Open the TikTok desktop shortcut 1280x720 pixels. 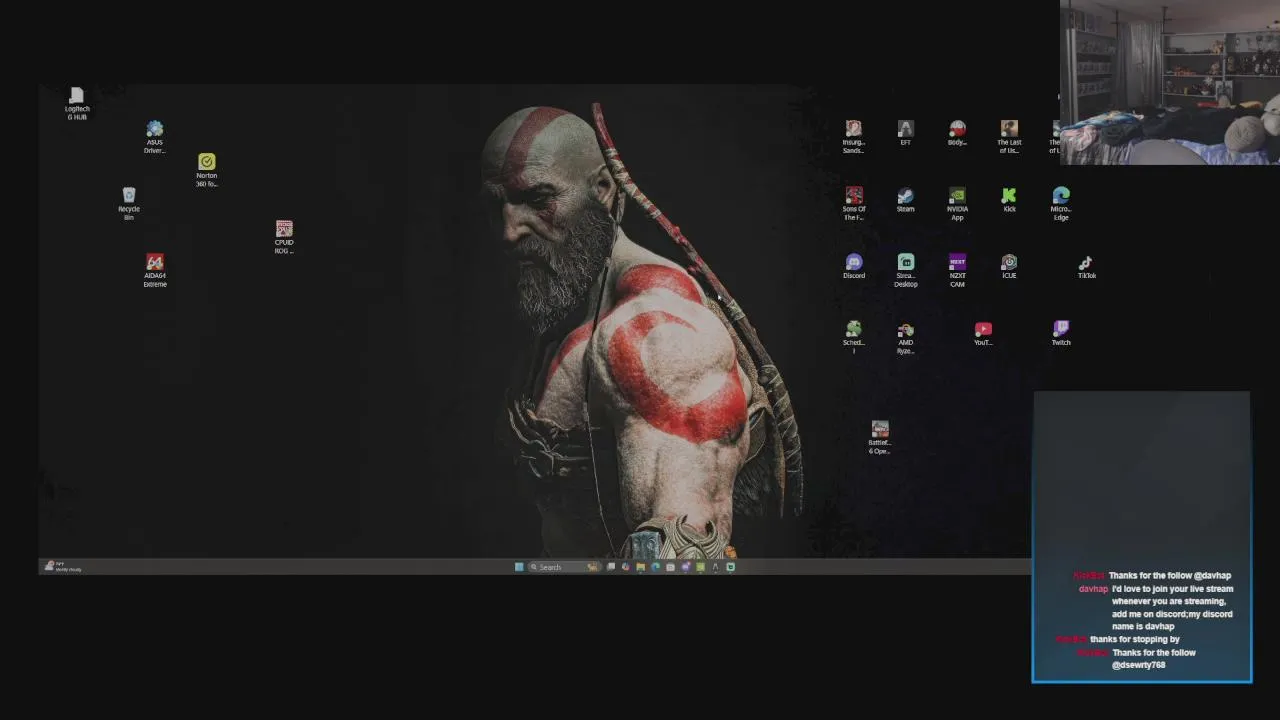click(x=1086, y=267)
